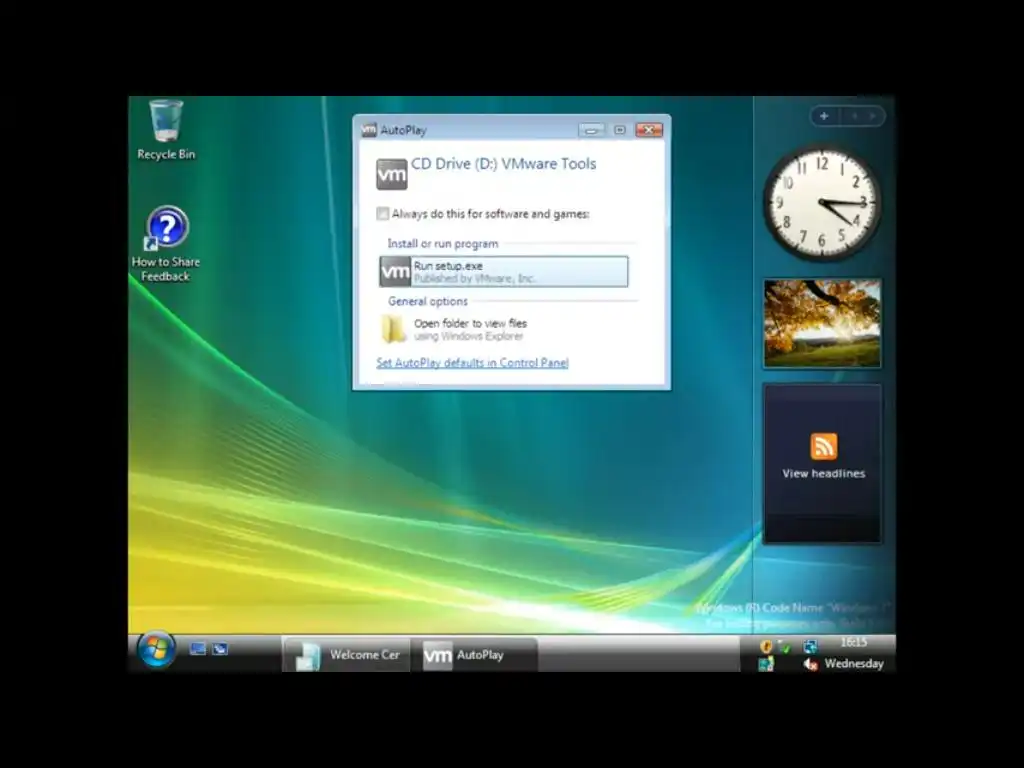1024x768 pixels.
Task: Open the Windows Start orb
Action: point(156,650)
